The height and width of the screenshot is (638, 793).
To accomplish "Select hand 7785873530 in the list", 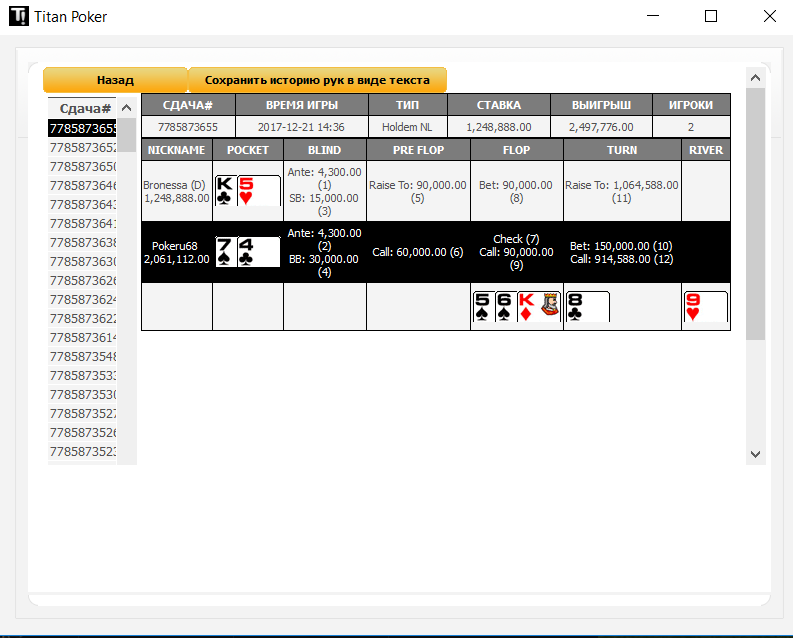I will pos(82,395).
